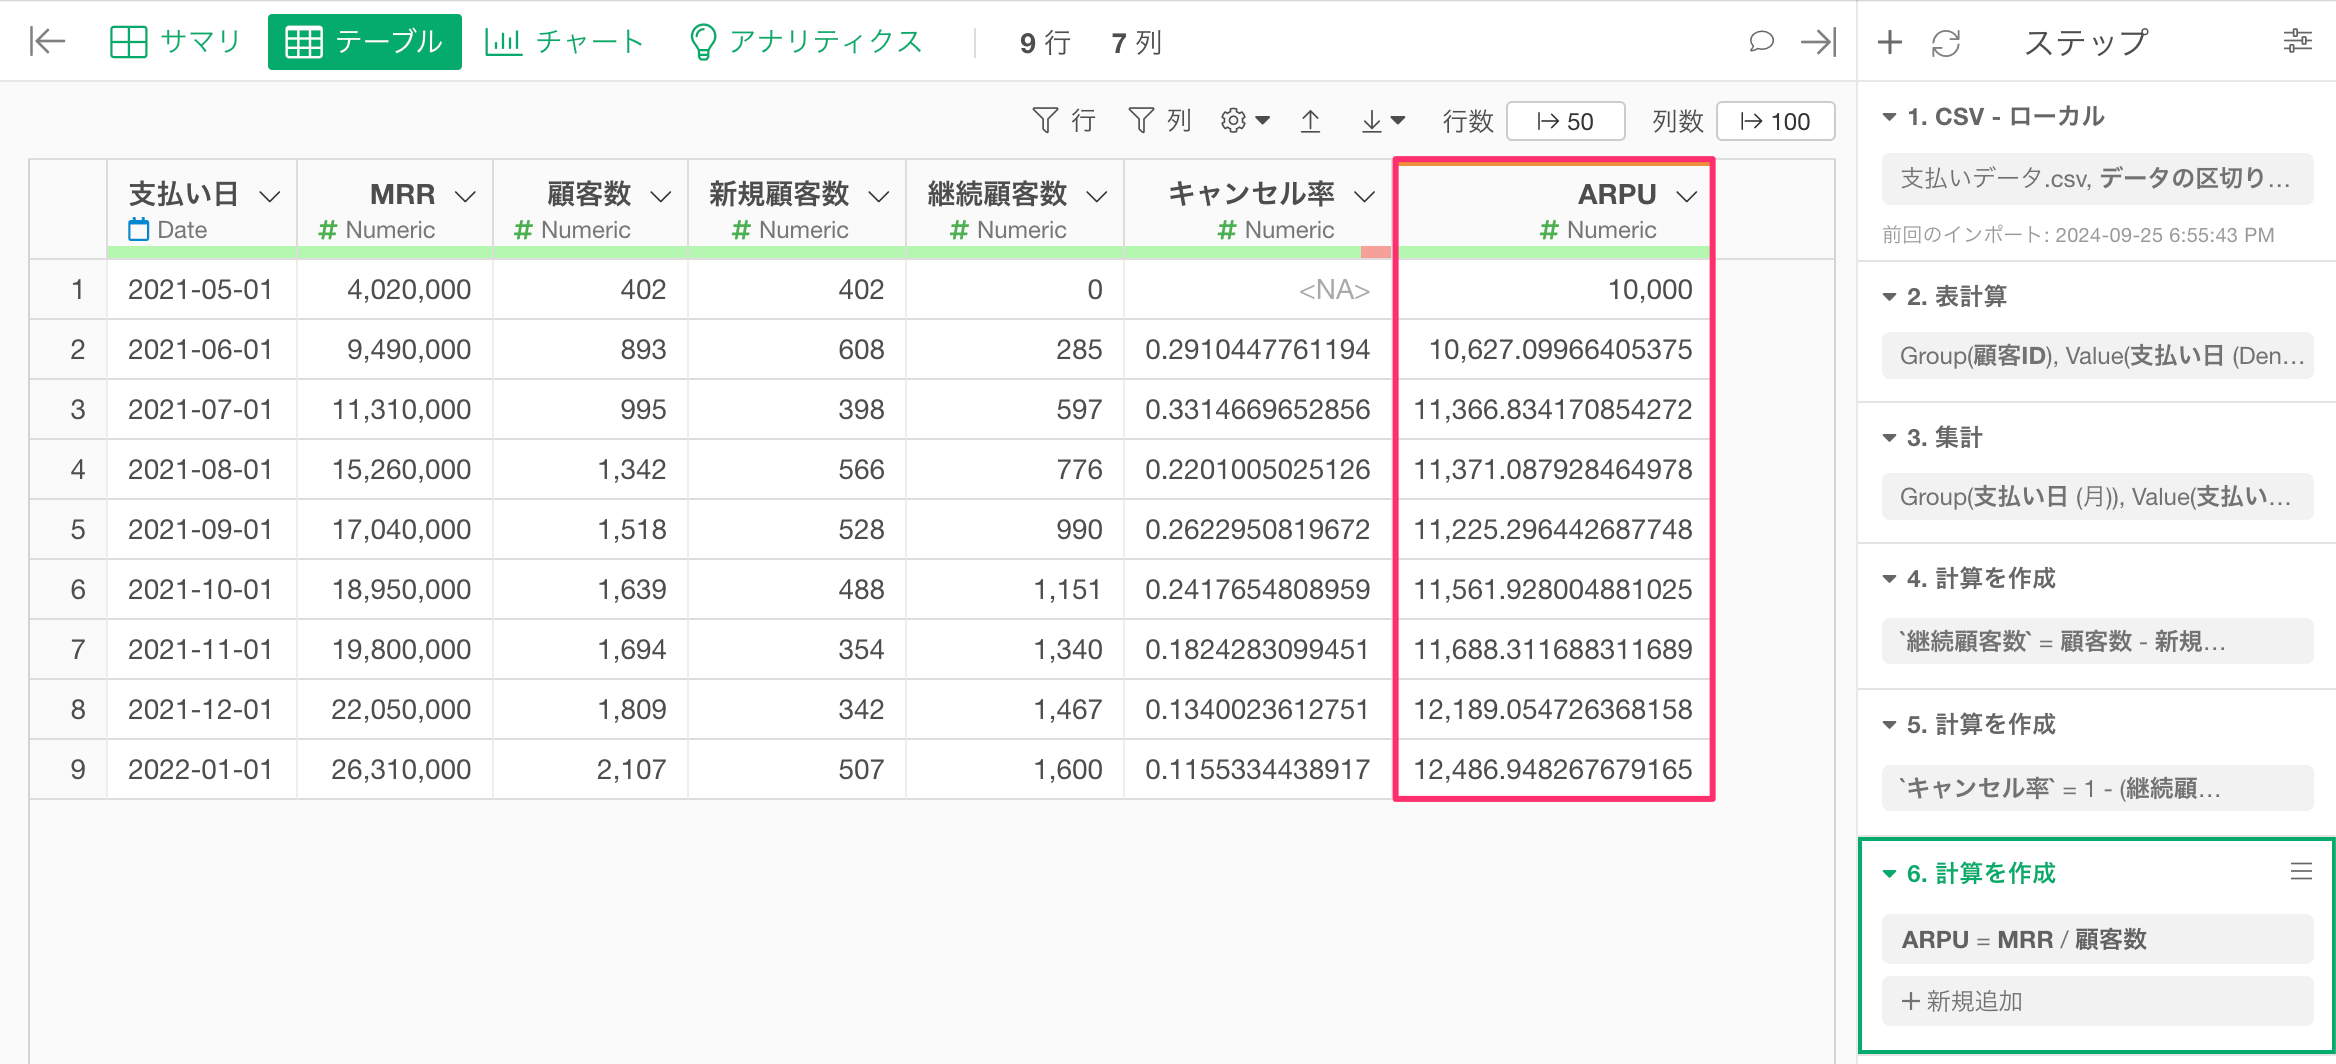Collapse the left panel with arrow icon
This screenshot has width=2336, height=1064.
coord(47,41)
